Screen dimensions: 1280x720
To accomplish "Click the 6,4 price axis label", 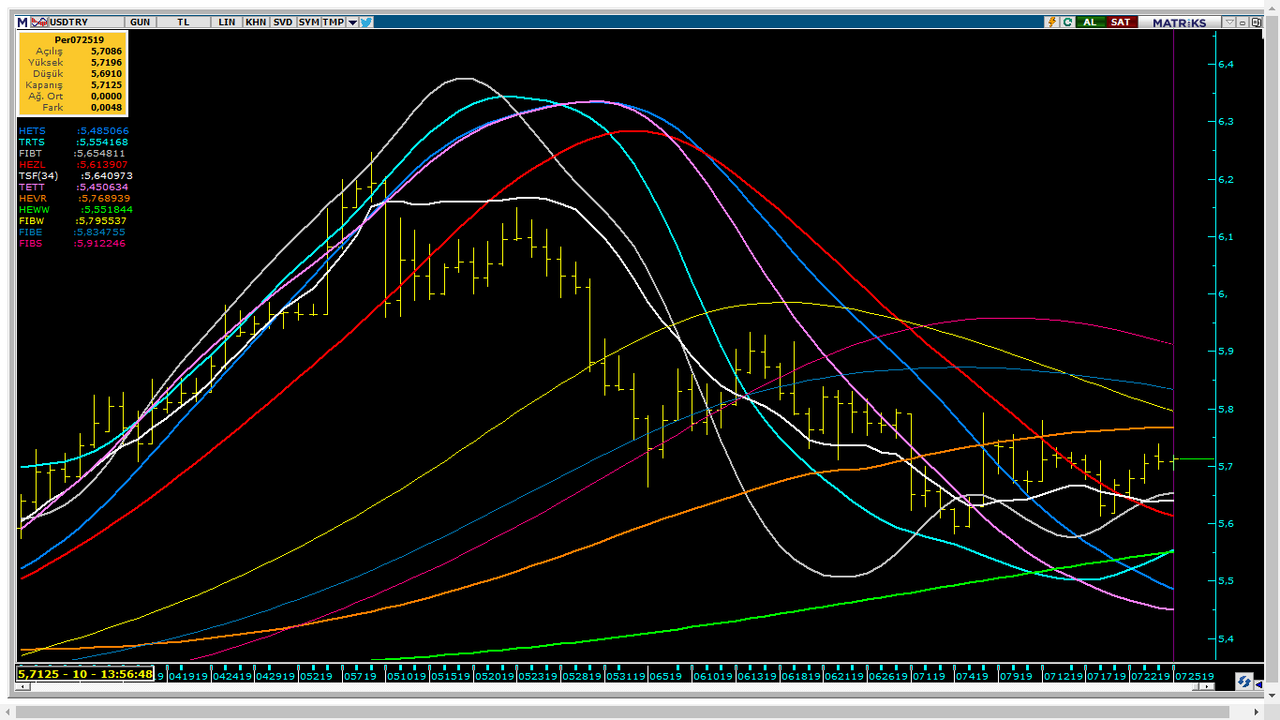I will pyautogui.click(x=1226, y=64).
